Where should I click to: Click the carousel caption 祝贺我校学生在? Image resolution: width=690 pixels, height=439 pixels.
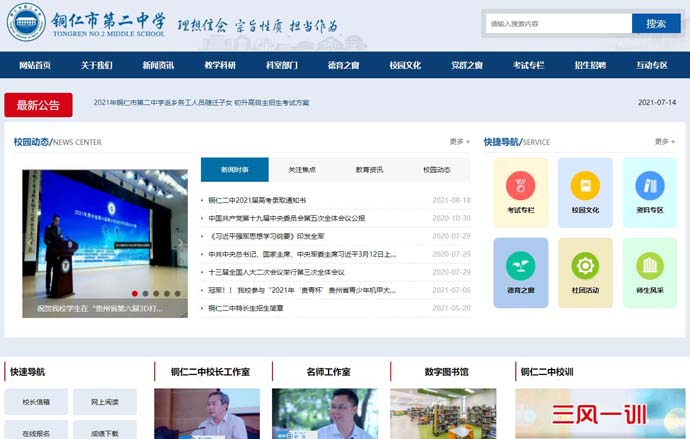point(99,308)
